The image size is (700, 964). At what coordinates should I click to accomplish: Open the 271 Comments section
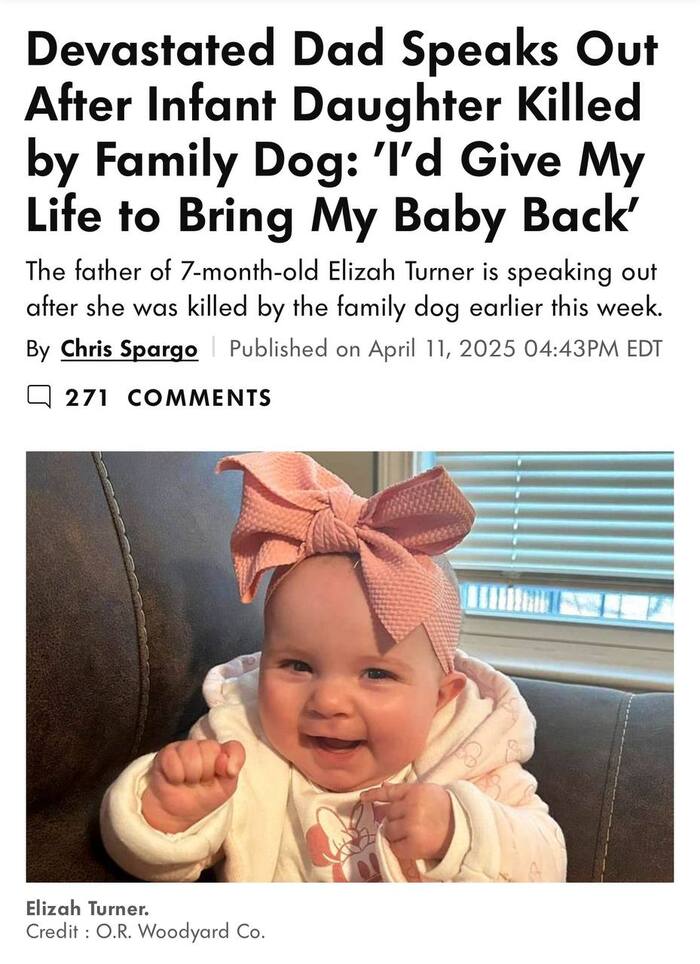pos(168,398)
